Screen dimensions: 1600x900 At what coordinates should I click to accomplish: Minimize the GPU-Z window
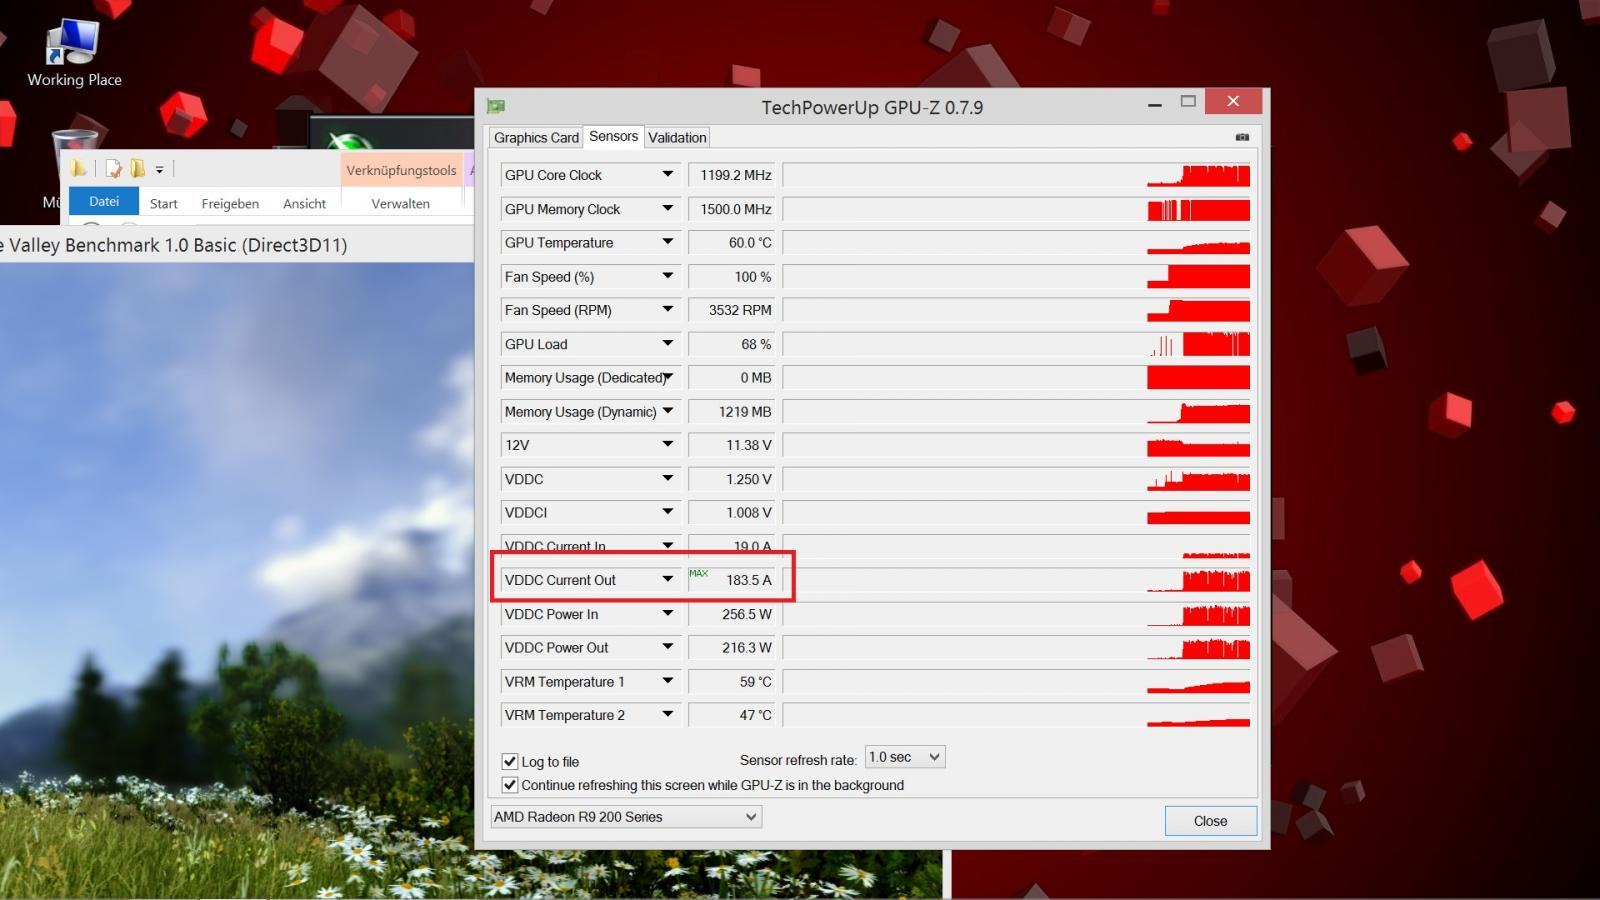coord(1154,102)
